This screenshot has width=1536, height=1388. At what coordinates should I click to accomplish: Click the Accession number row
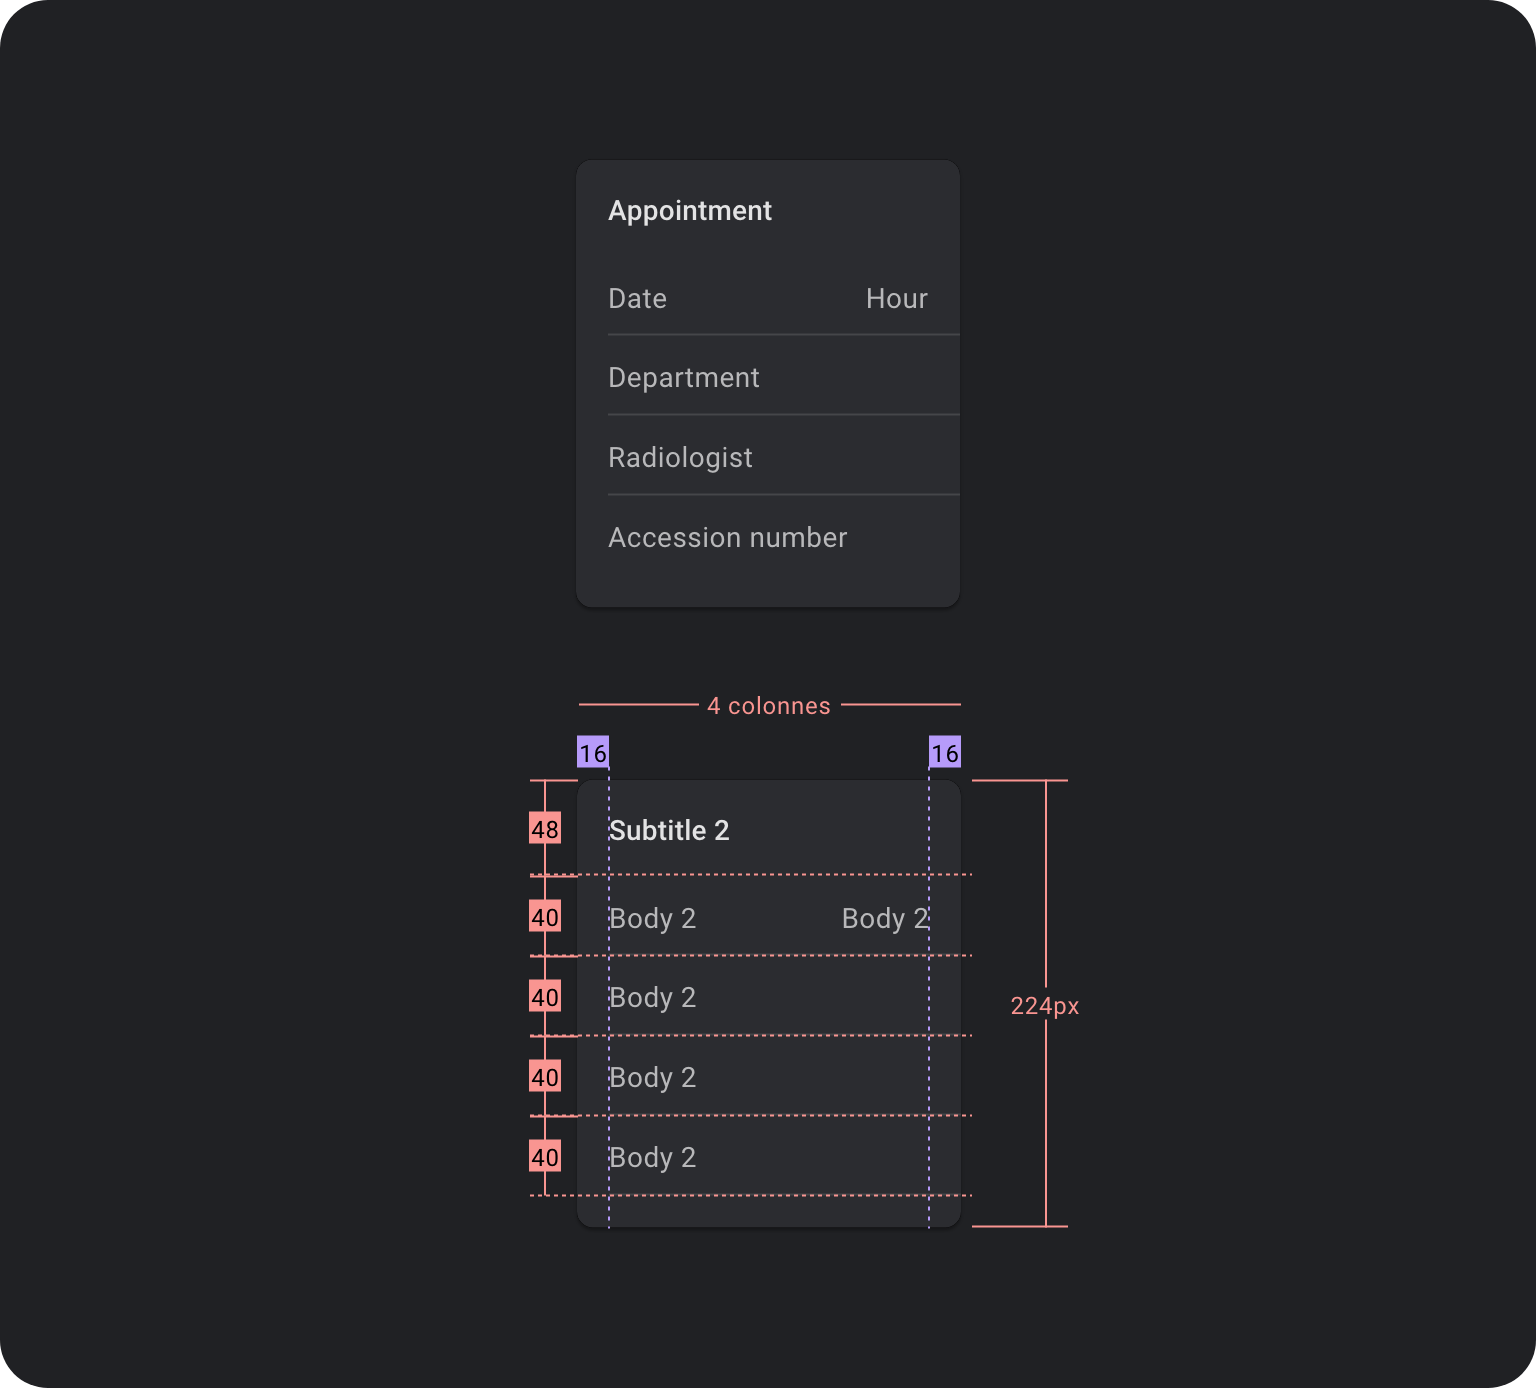[768, 537]
